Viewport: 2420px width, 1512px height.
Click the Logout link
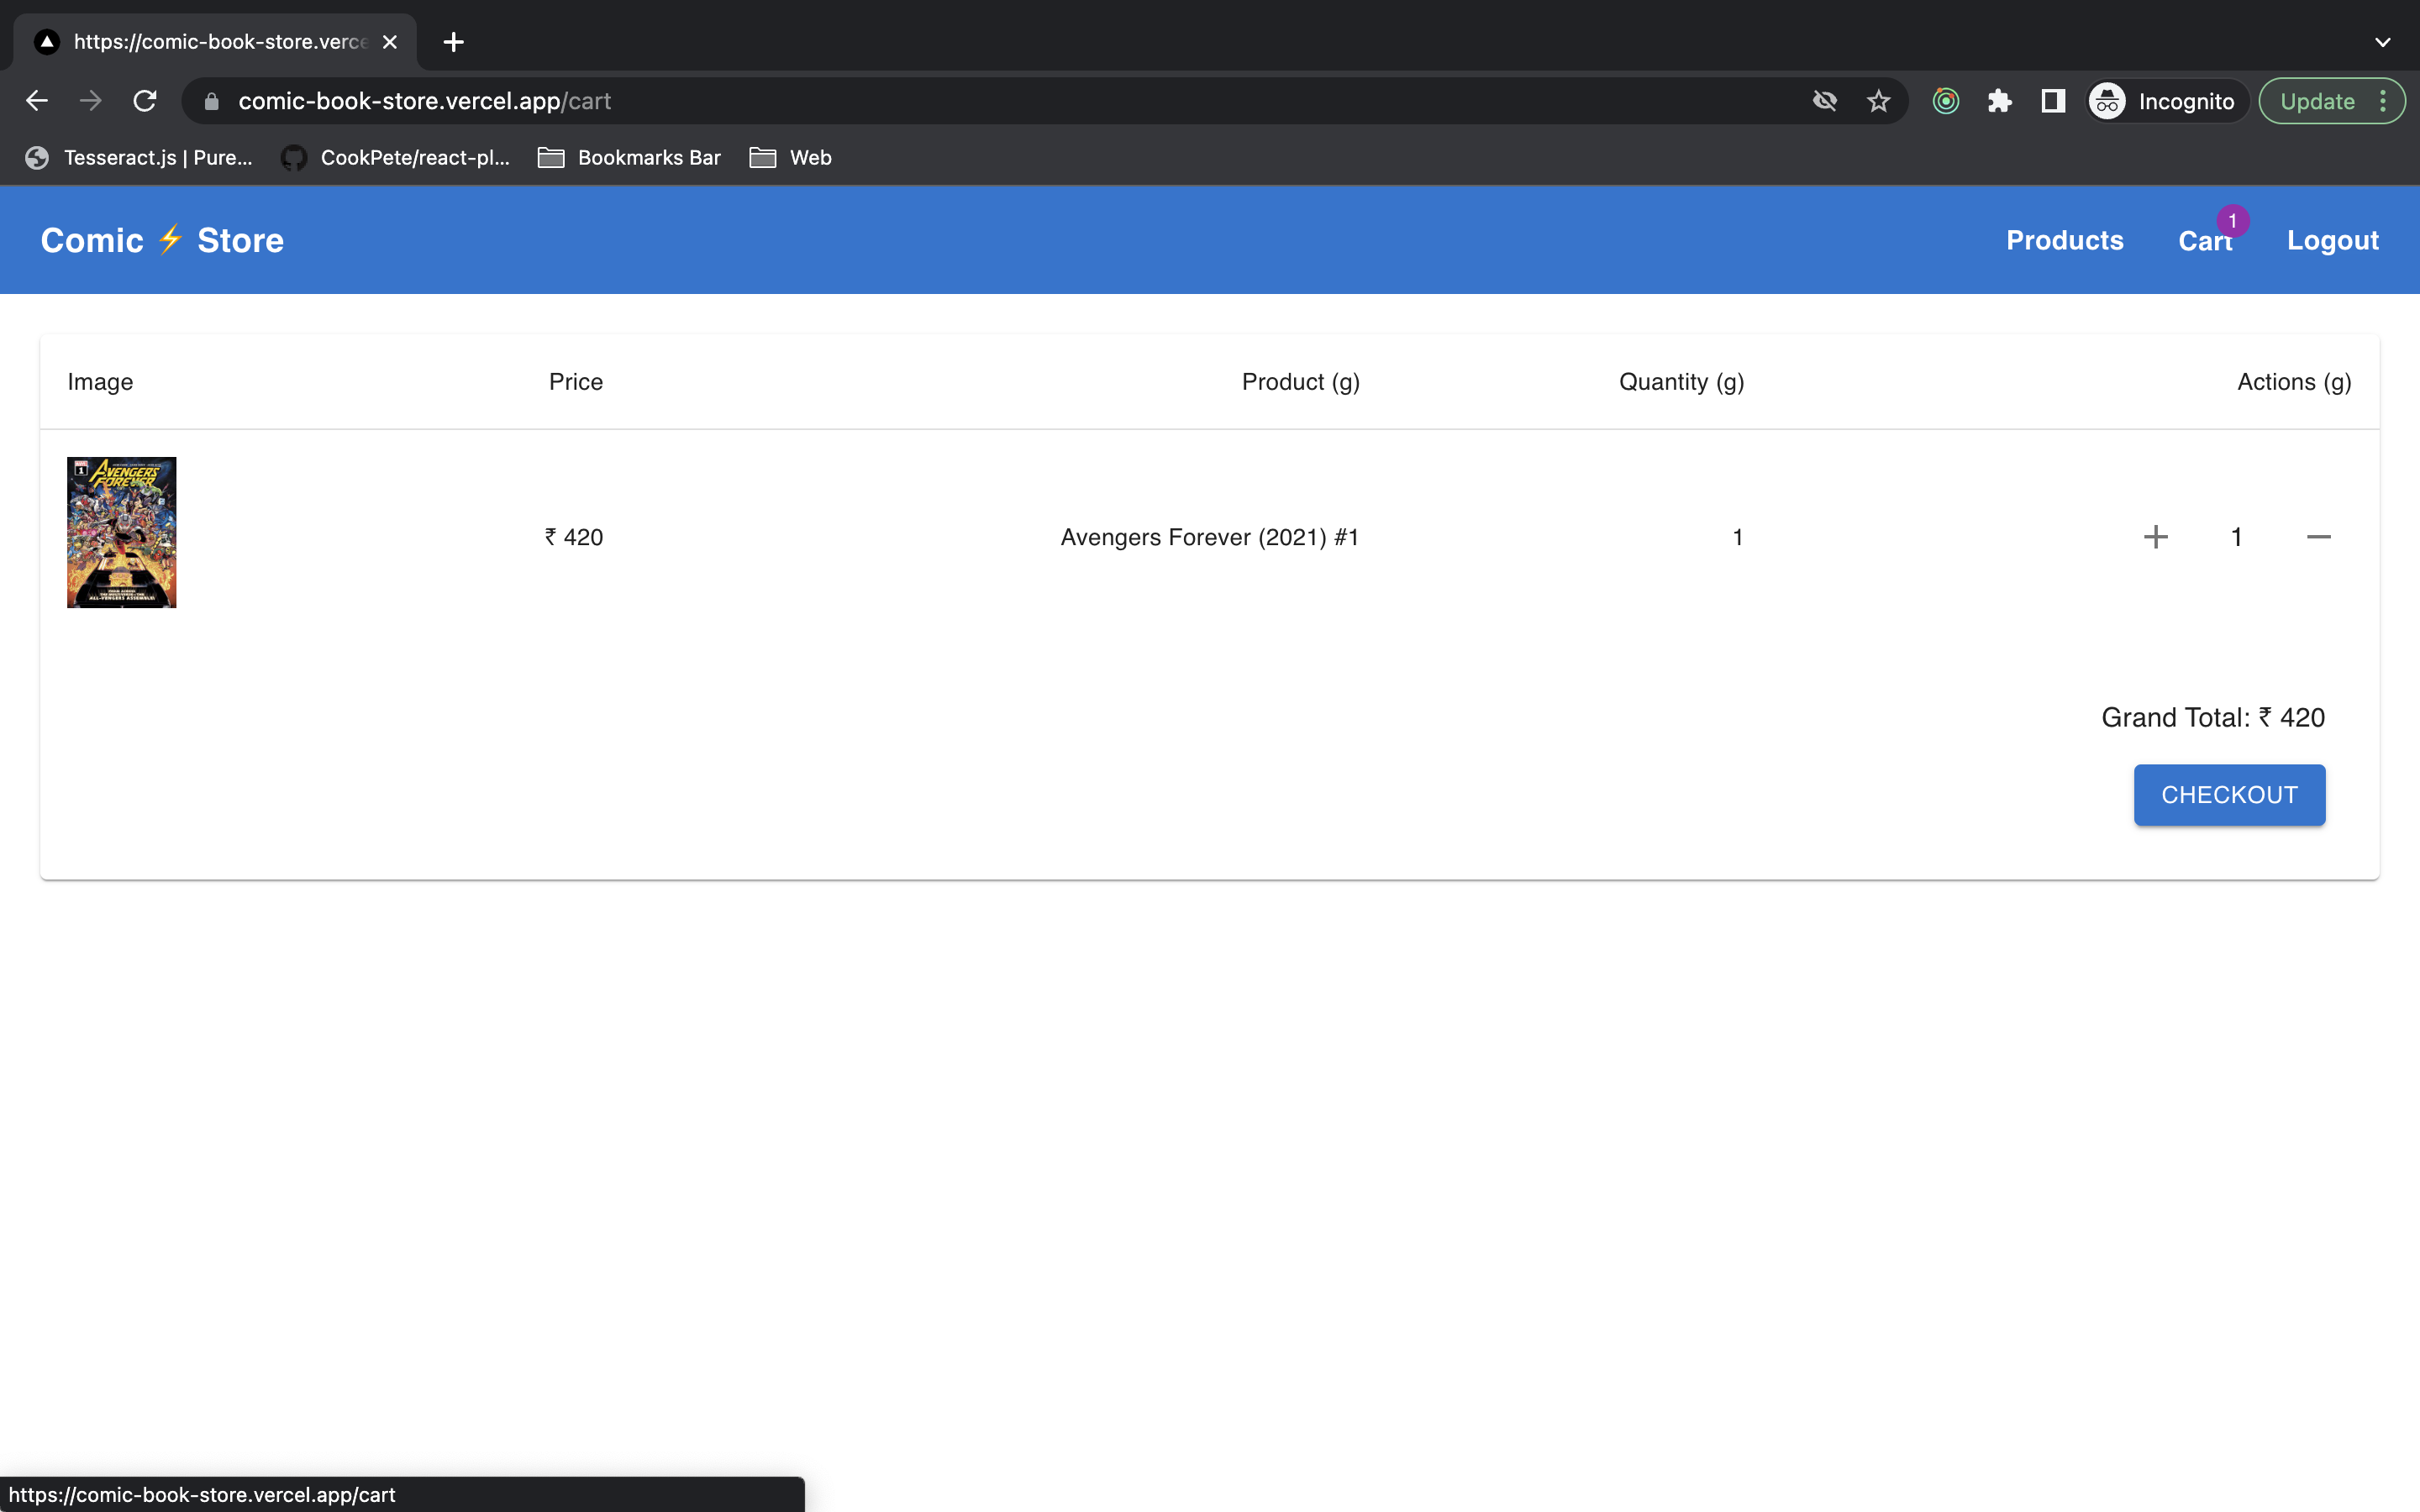coord(2332,240)
